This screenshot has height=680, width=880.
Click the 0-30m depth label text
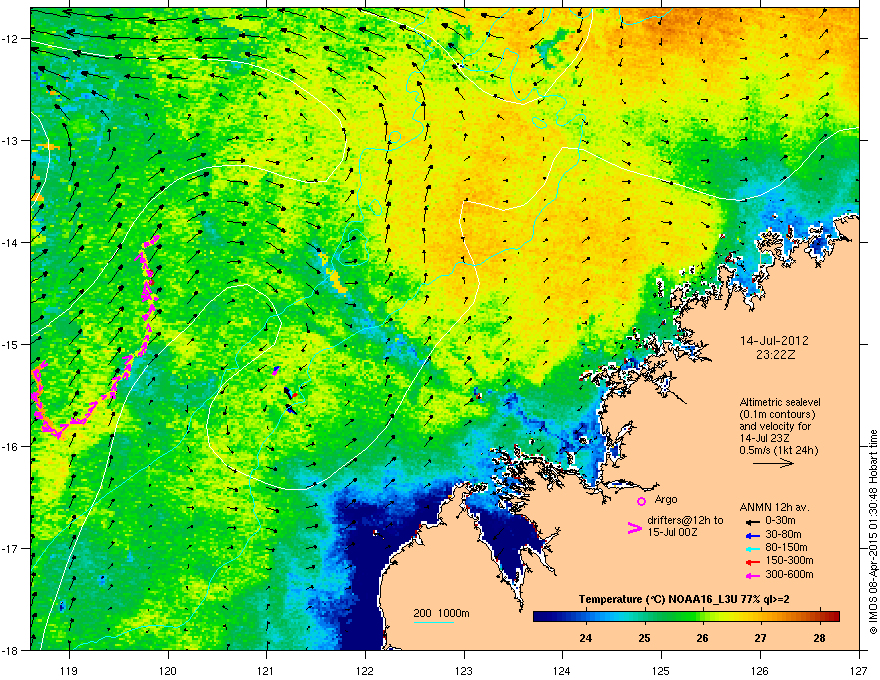pos(780,520)
